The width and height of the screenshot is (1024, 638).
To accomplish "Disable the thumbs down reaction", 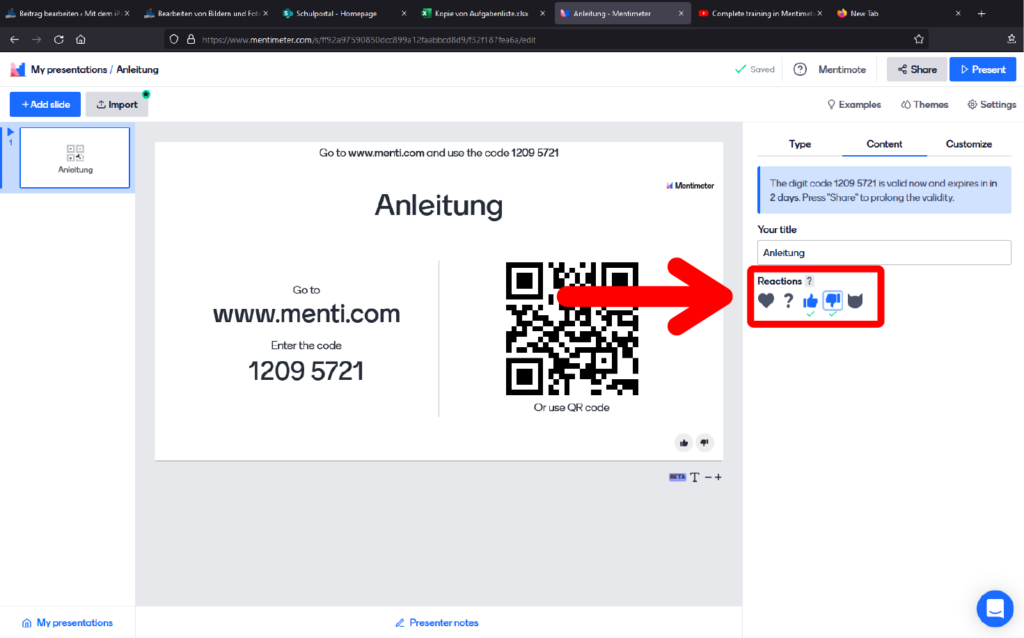I will click(x=832, y=300).
